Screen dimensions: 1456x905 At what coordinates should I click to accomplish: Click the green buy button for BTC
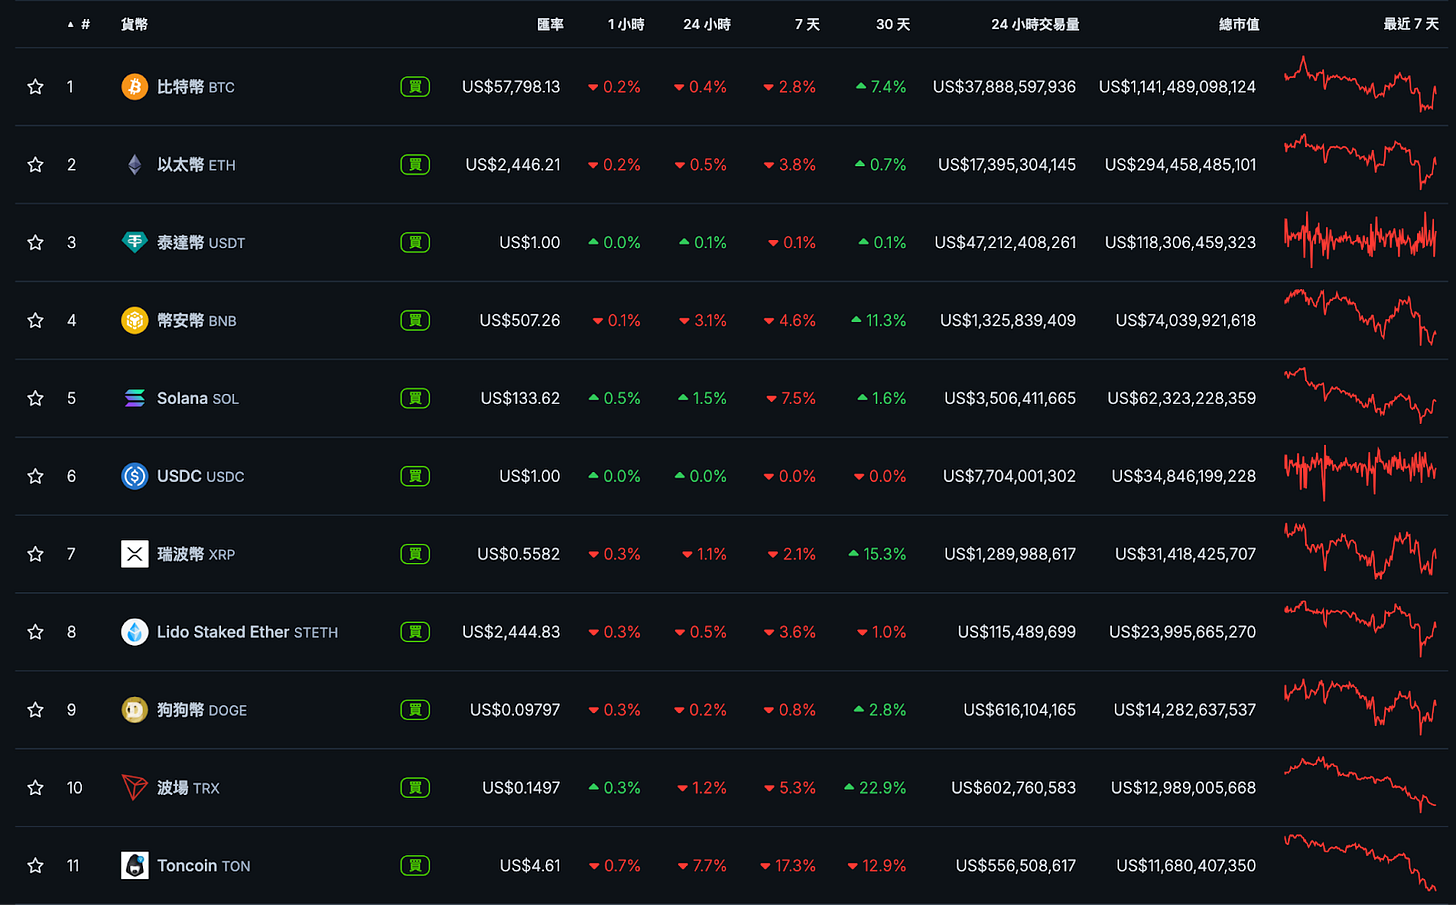pyautogui.click(x=415, y=87)
